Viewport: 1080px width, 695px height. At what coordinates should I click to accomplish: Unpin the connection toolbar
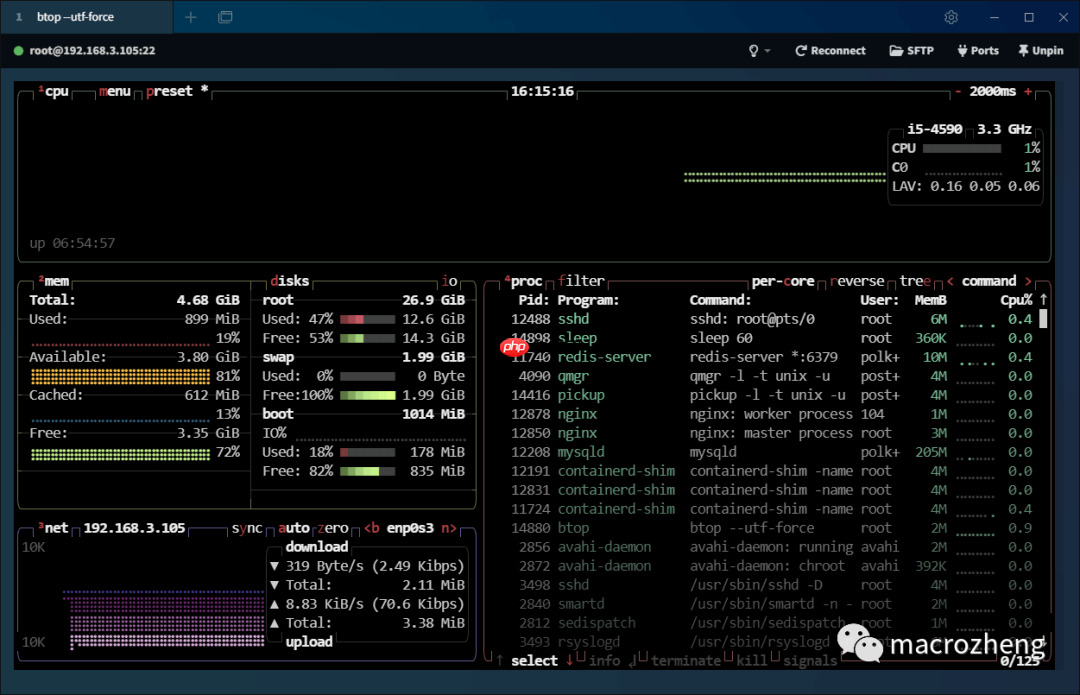1040,50
